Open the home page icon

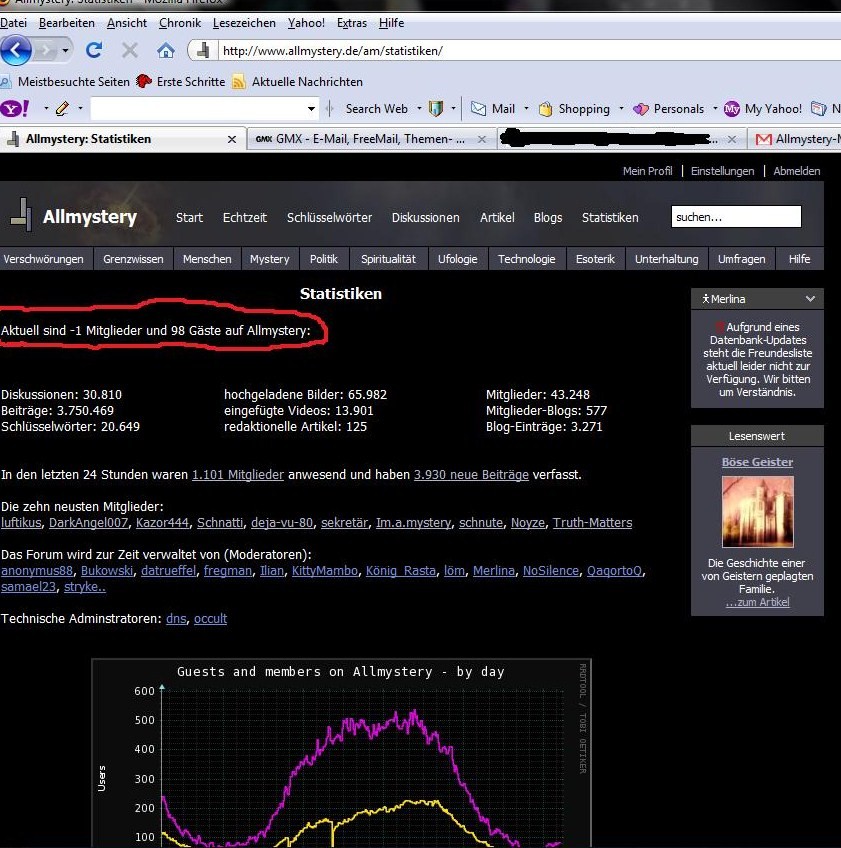point(166,51)
